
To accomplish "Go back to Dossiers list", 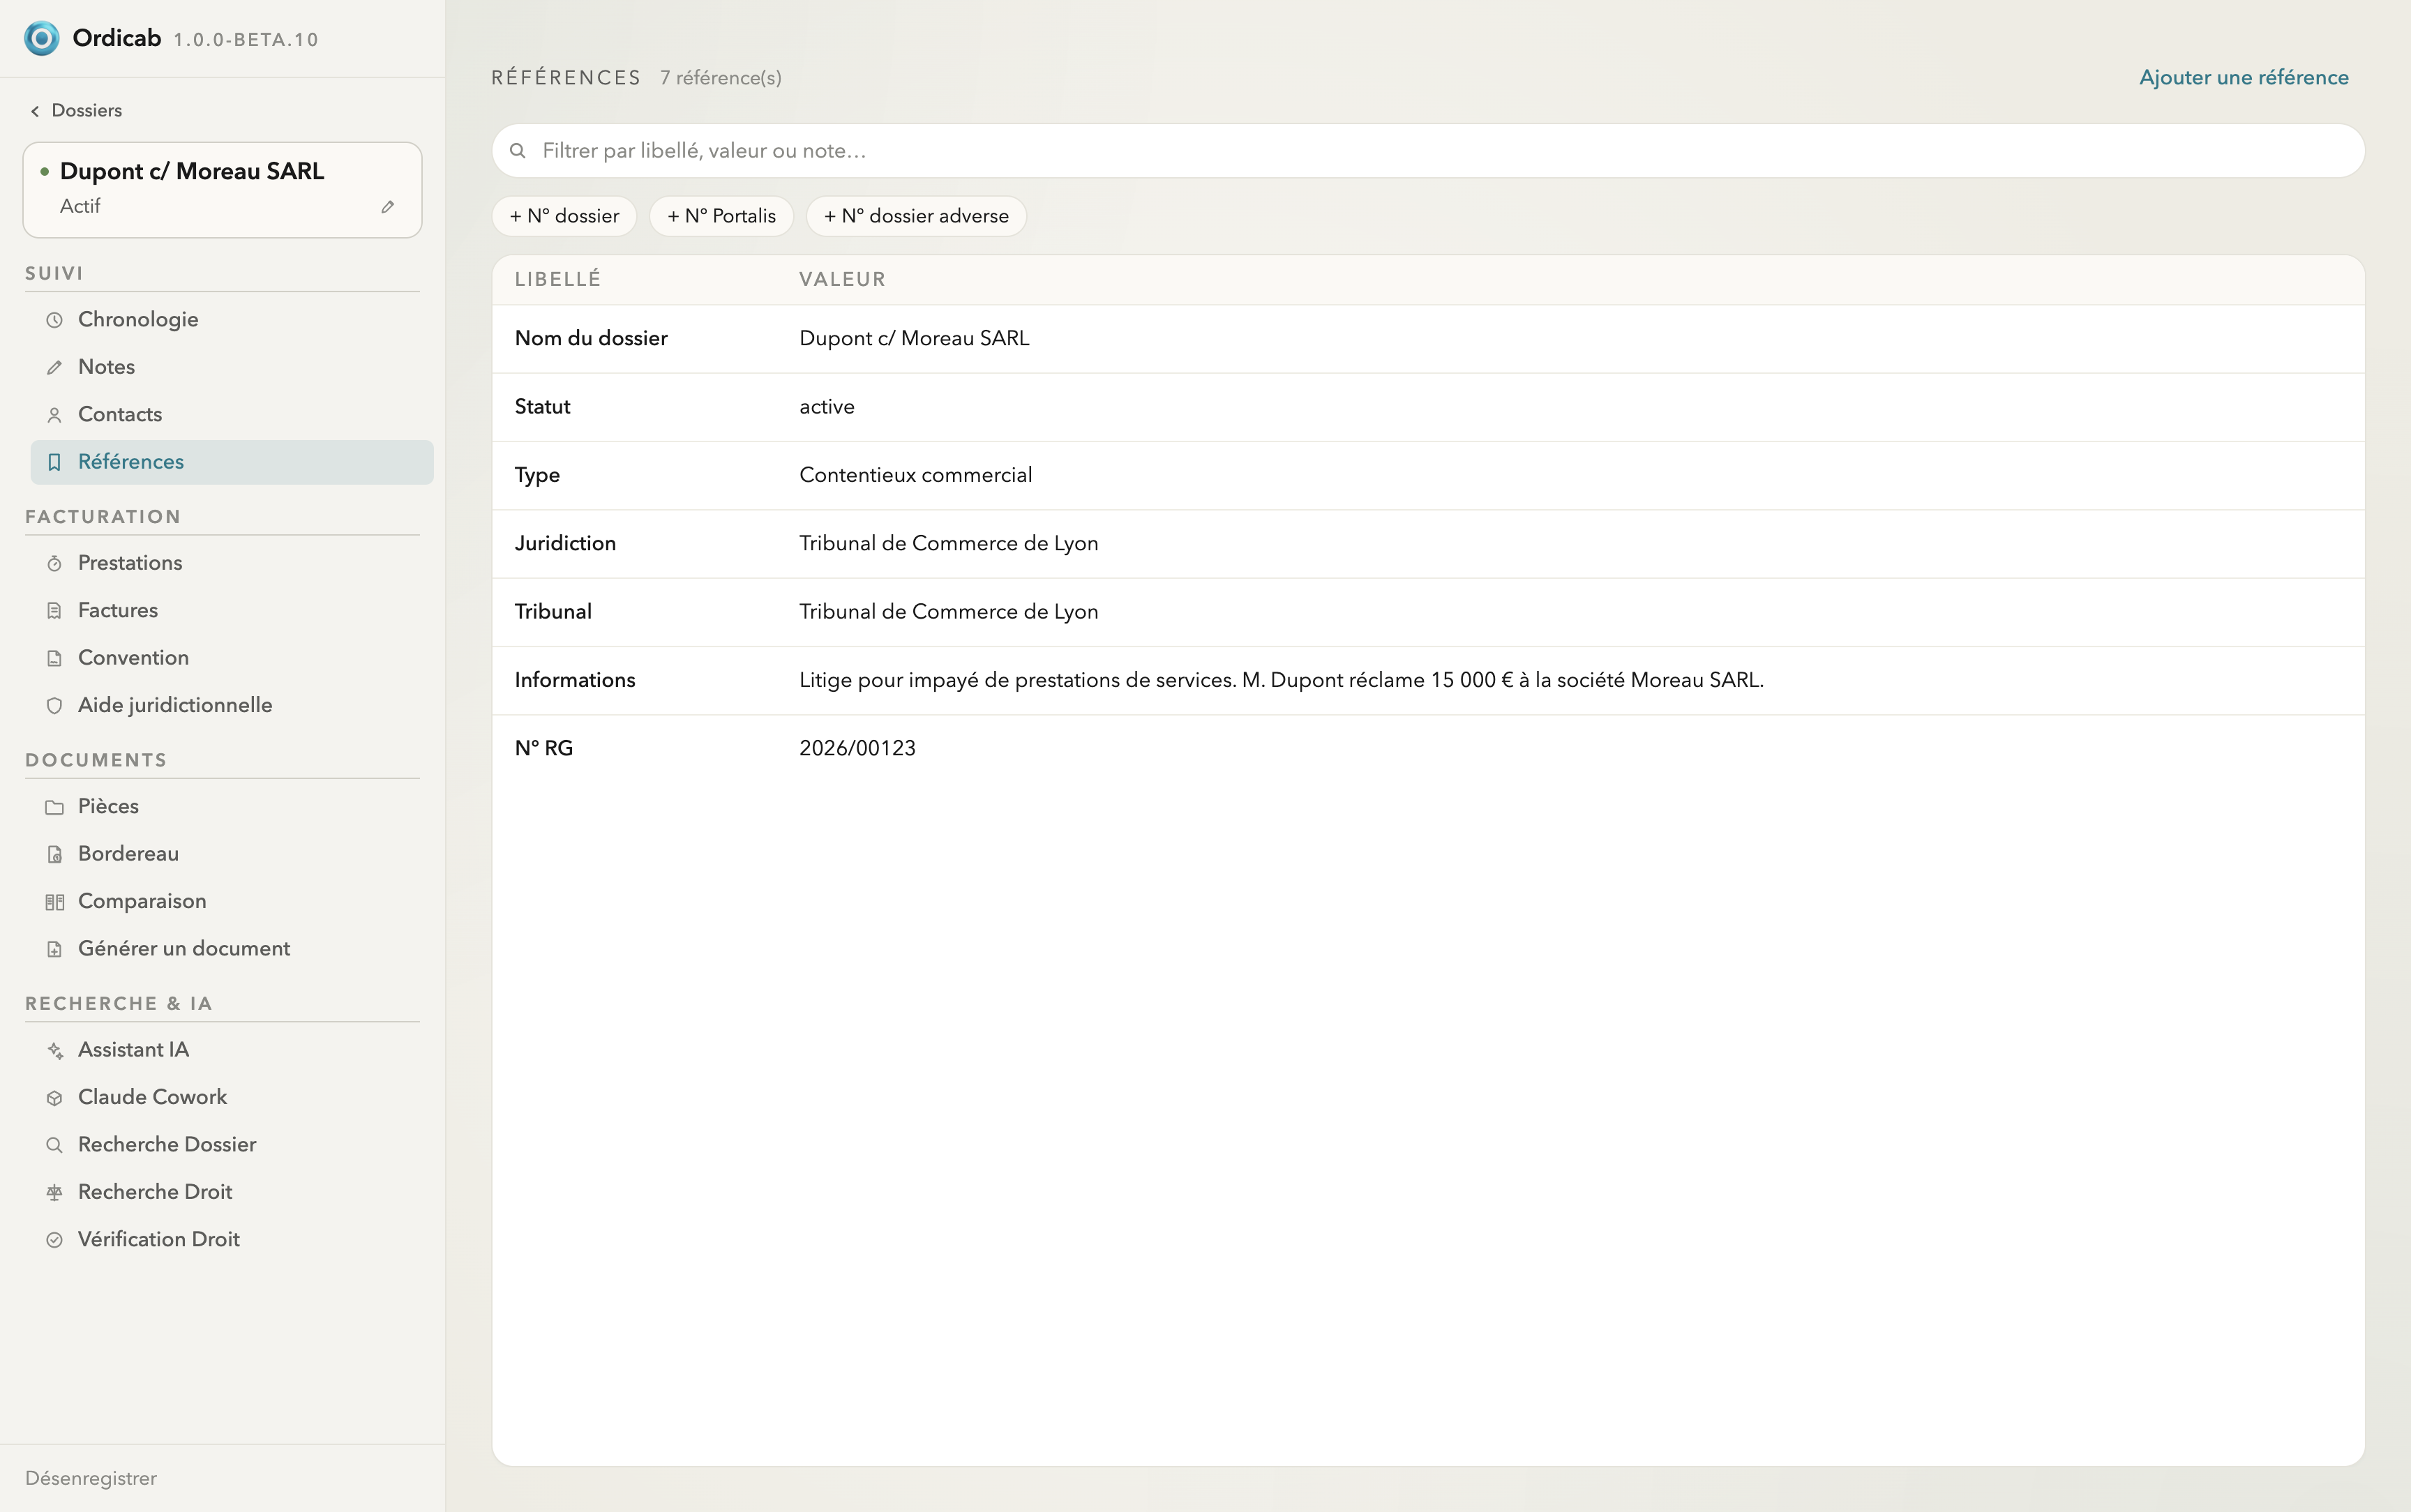I will 76,111.
